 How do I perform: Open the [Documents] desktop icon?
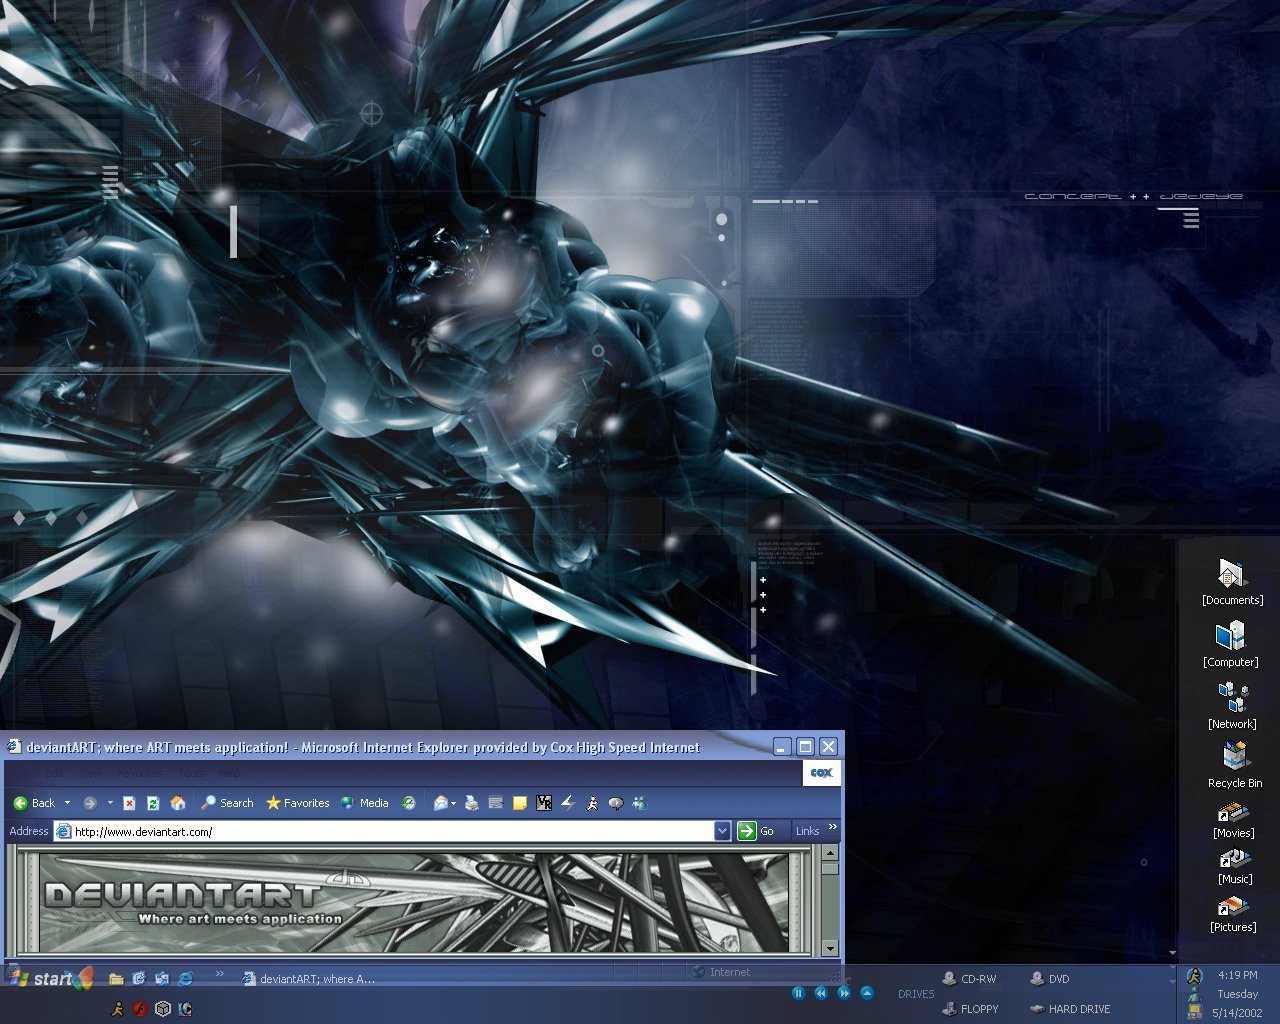point(1232,584)
